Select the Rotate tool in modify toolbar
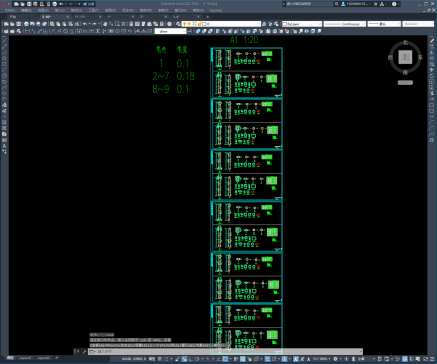 point(432,76)
